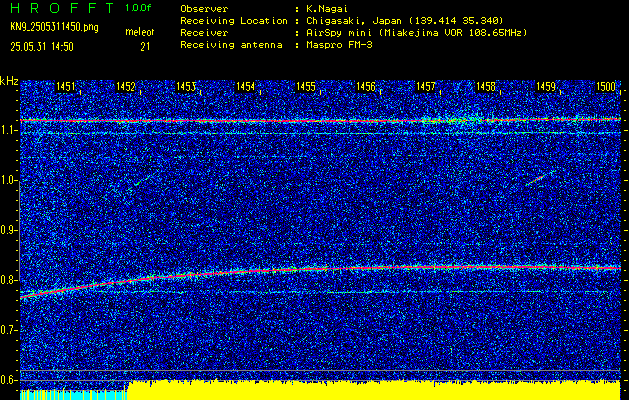Click the meteor echo streak near 1452
629x400 pixels.
tap(144, 179)
